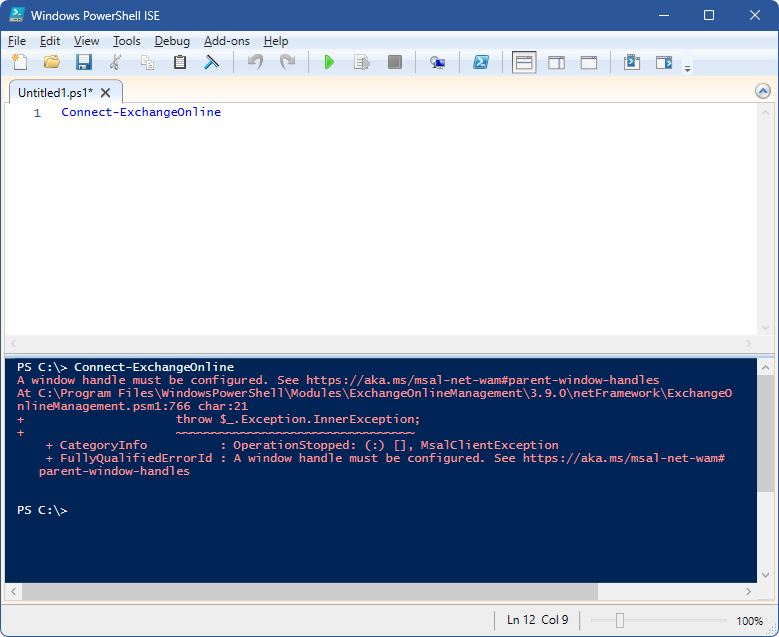Screen dimensions: 779x637
Task: Click Show Command Add-on icon
Action: (664, 62)
